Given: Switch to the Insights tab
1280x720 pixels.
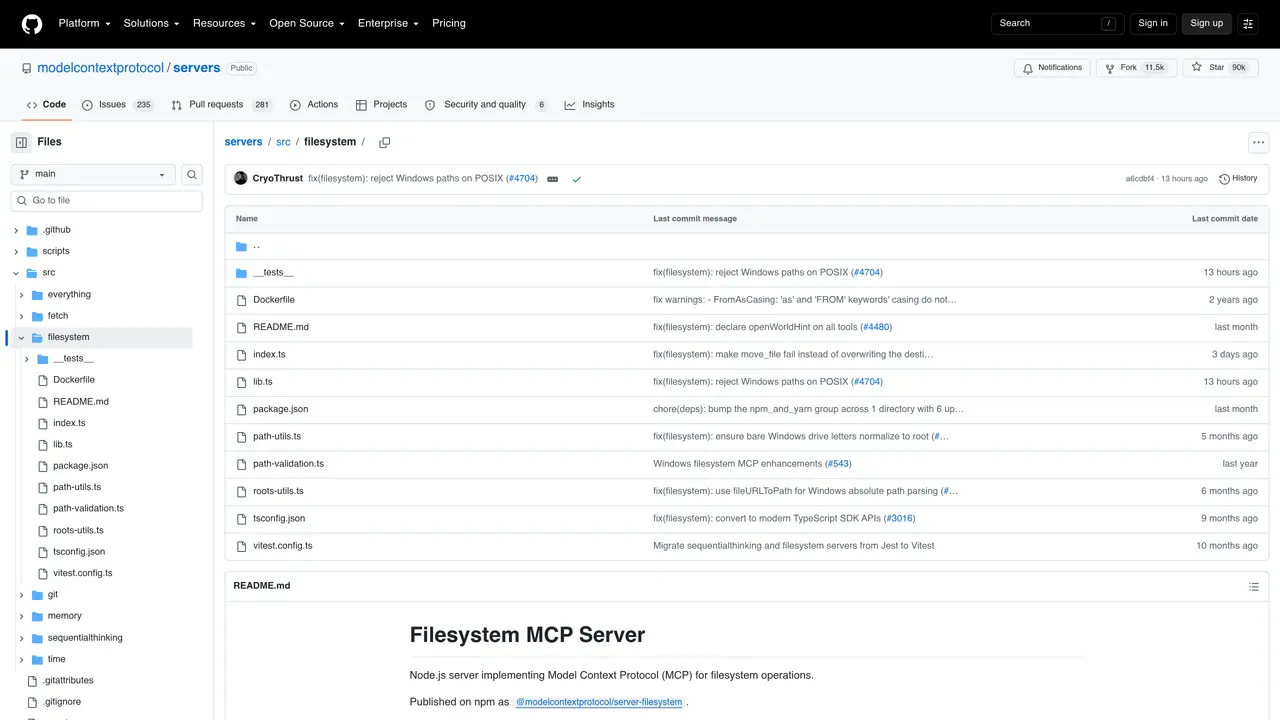Looking at the screenshot, I should tap(589, 104).
